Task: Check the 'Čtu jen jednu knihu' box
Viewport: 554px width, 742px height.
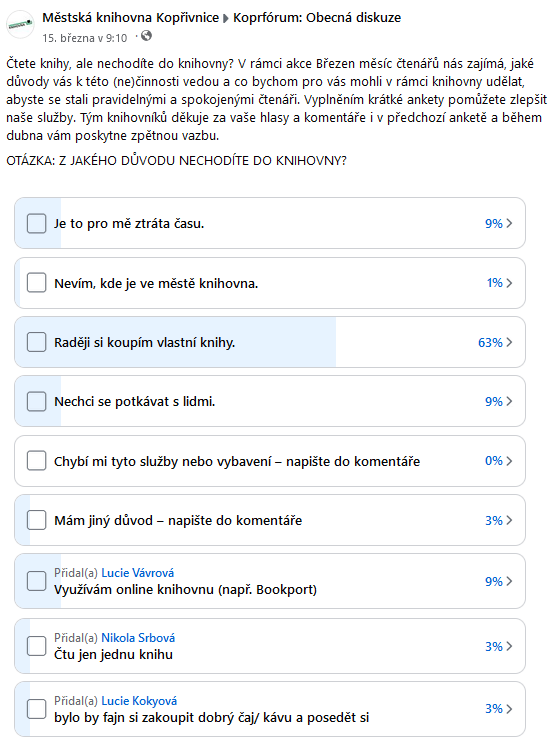Action: click(36, 646)
